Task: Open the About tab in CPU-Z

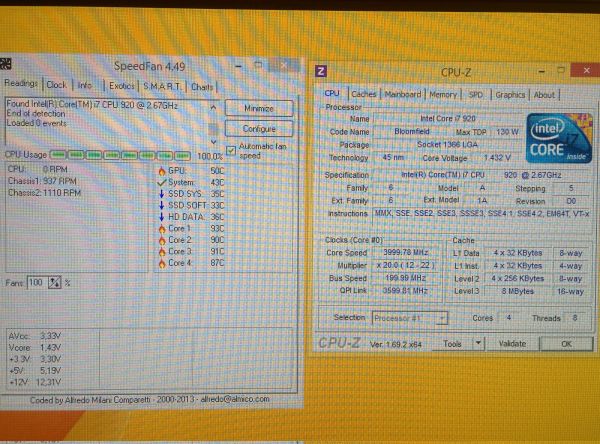Action: (x=544, y=95)
